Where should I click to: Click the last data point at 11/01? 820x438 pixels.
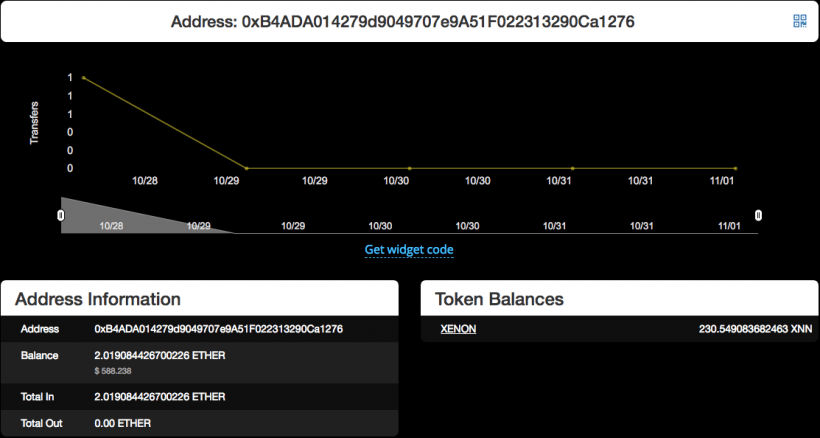(735, 168)
